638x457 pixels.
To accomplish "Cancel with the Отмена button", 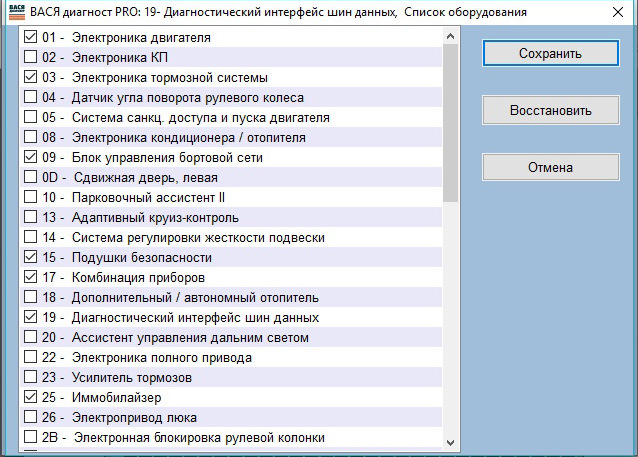I will (x=551, y=167).
